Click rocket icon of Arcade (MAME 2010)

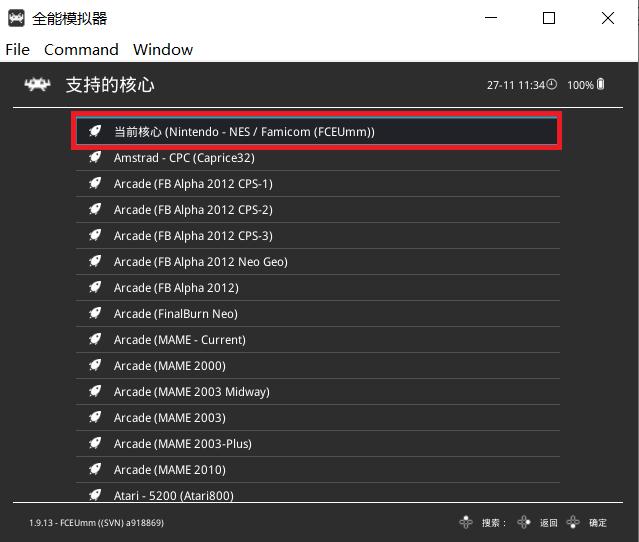click(95, 469)
